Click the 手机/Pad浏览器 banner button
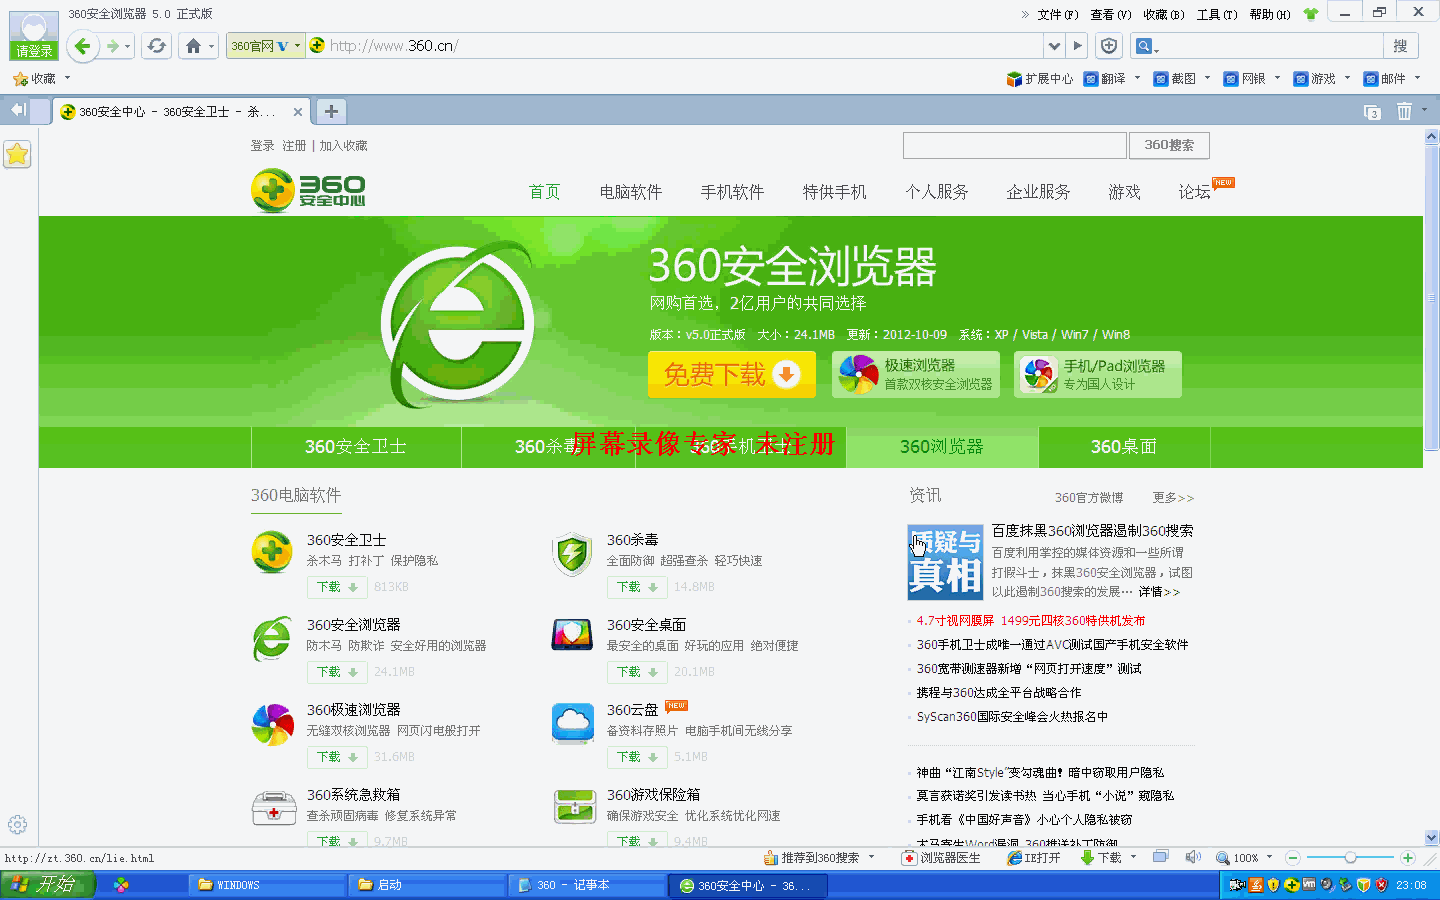1440x900 pixels. 1098,374
